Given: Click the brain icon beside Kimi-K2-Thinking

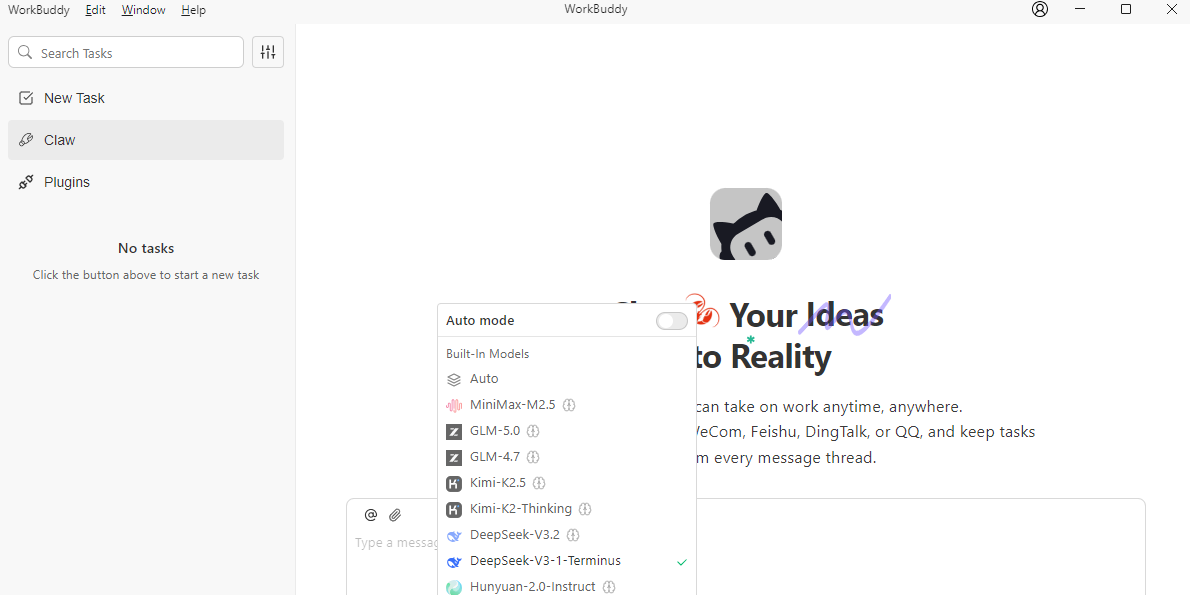Looking at the screenshot, I should [585, 509].
